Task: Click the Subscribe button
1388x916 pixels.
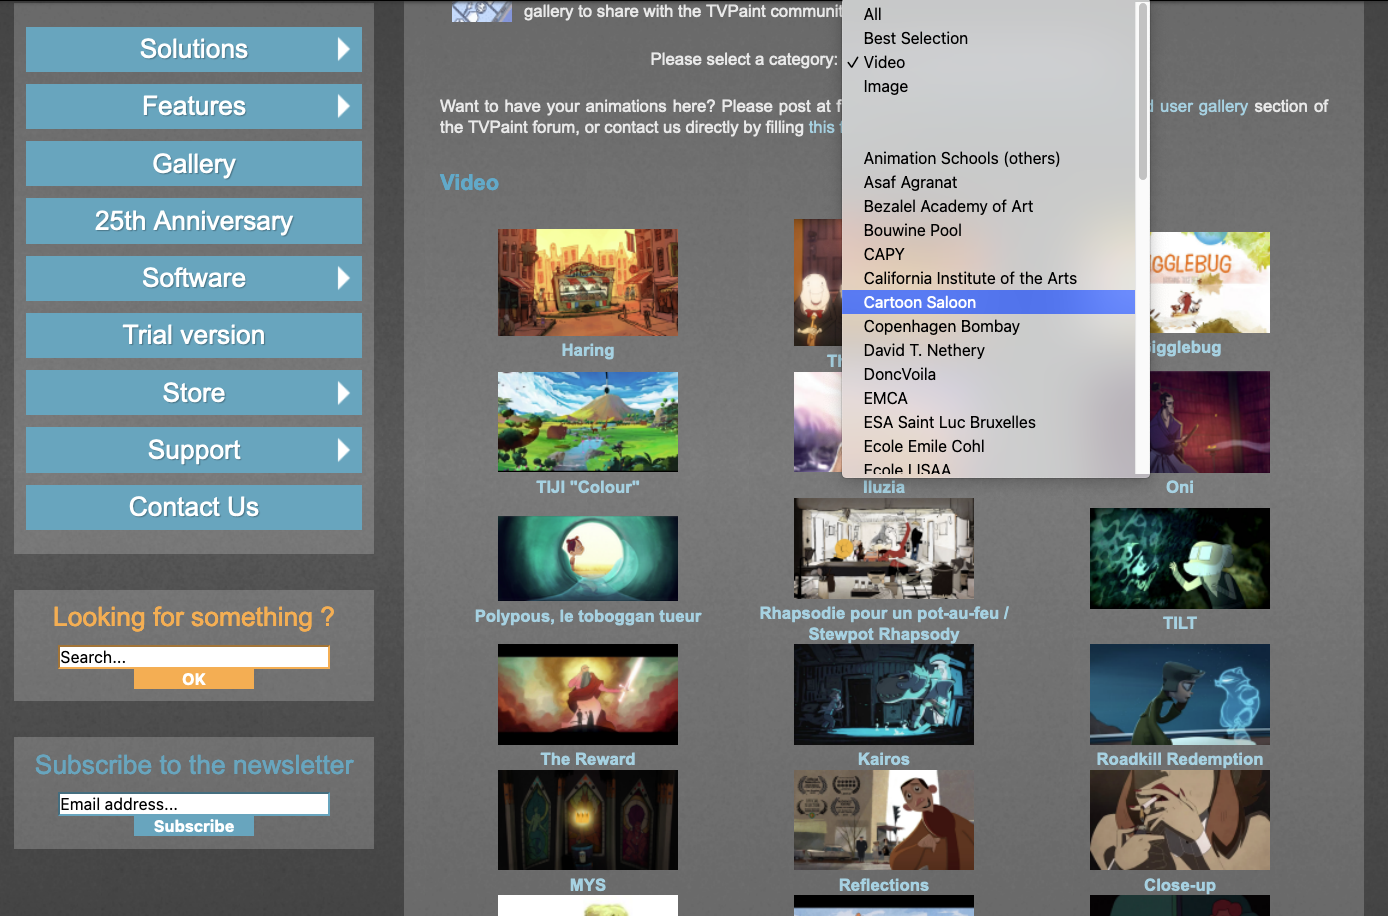Action: point(194,826)
